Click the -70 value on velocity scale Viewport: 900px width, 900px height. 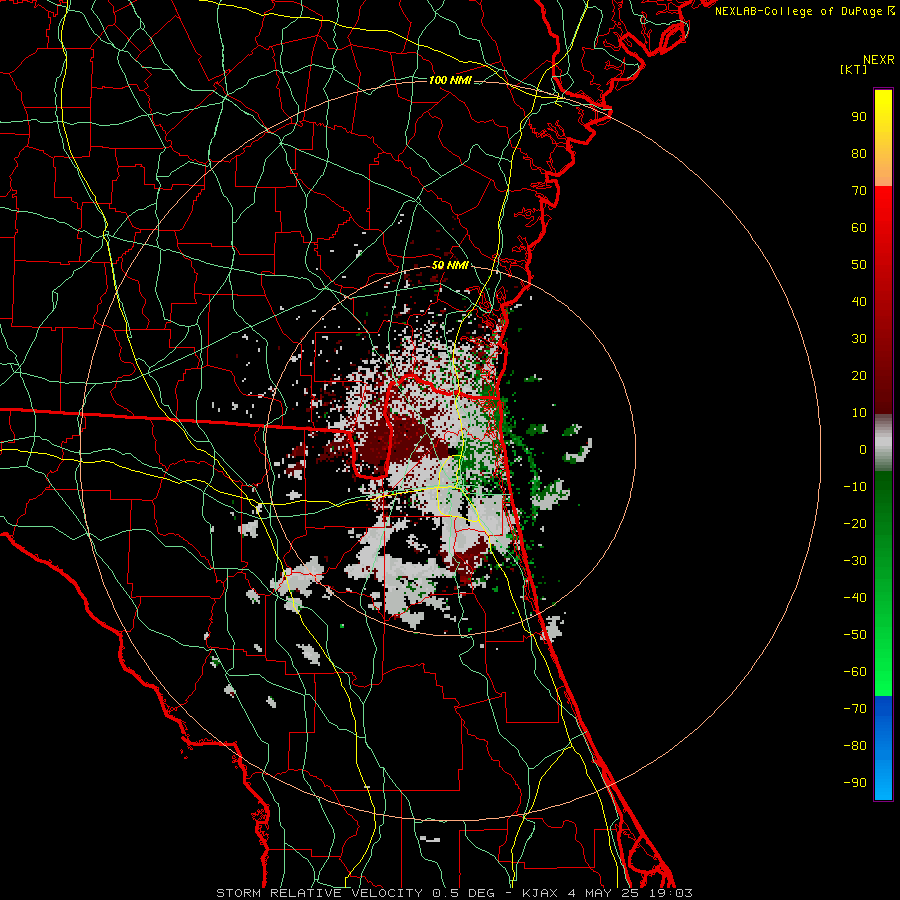(855, 708)
